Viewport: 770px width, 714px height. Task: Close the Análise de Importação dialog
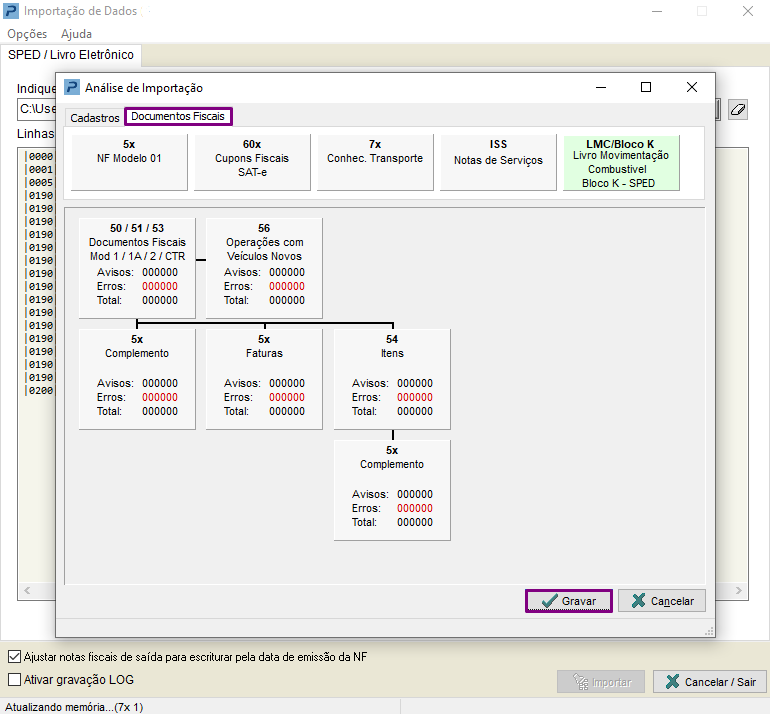pos(691,87)
